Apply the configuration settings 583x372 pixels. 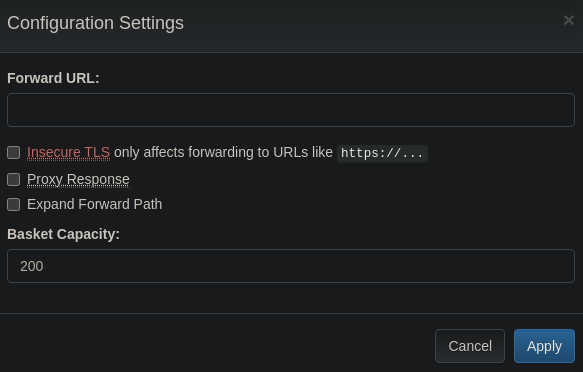point(544,346)
